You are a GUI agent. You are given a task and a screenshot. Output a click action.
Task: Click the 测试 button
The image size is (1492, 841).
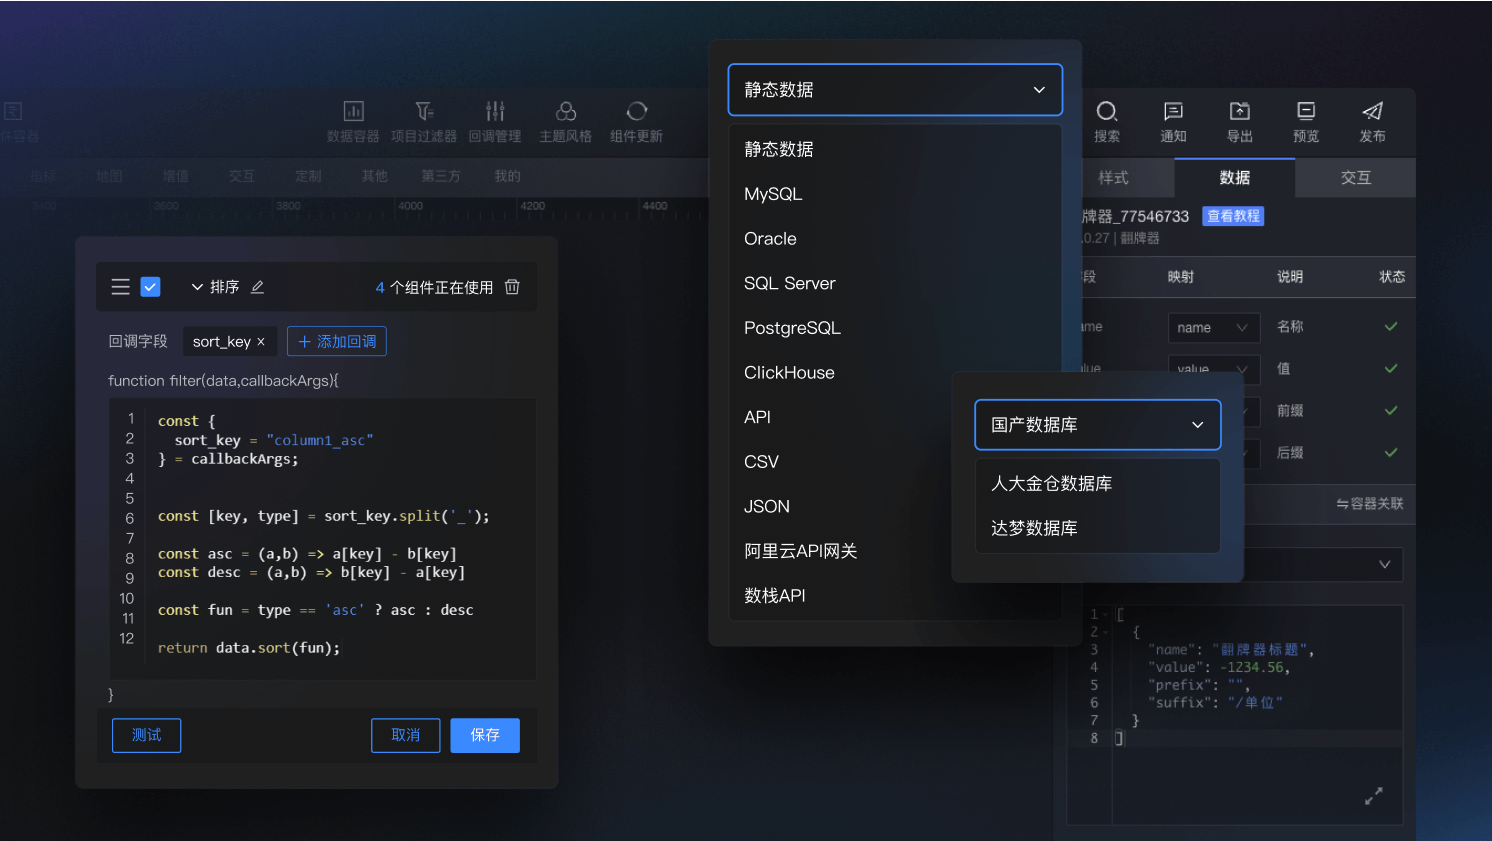[x=147, y=735]
